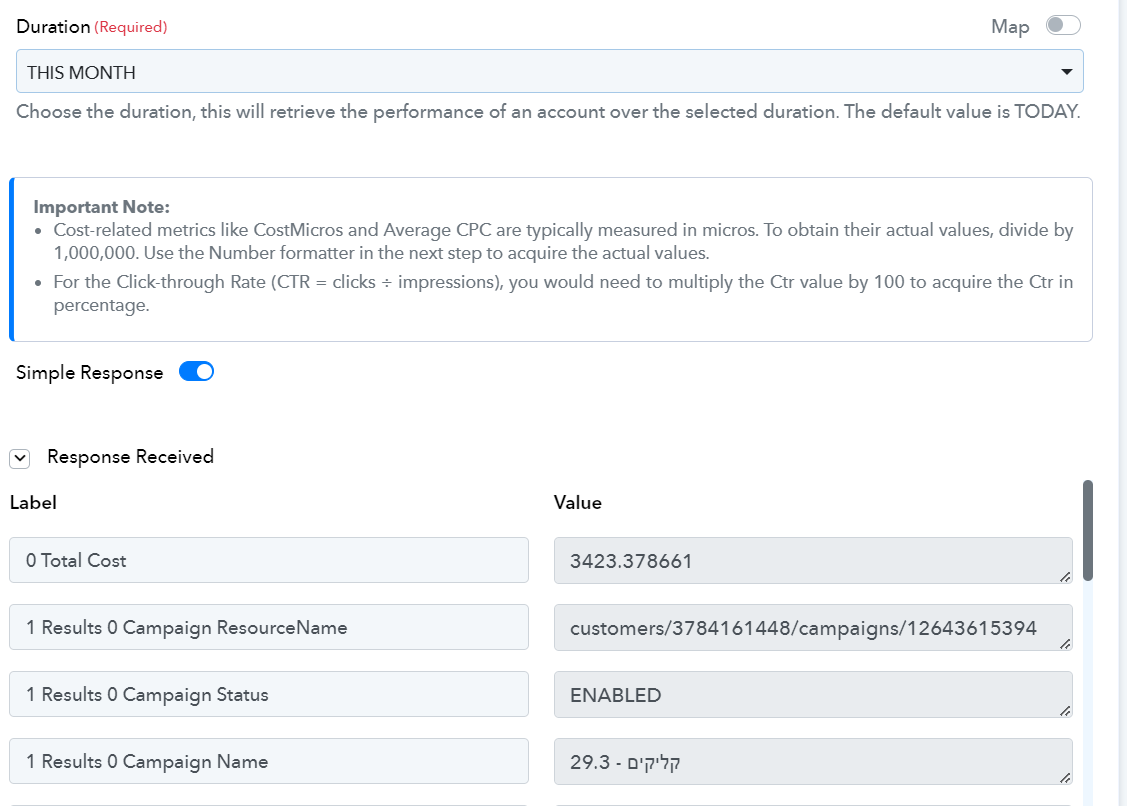Collapse the Response Received section
The height and width of the screenshot is (806, 1127).
coord(19,458)
